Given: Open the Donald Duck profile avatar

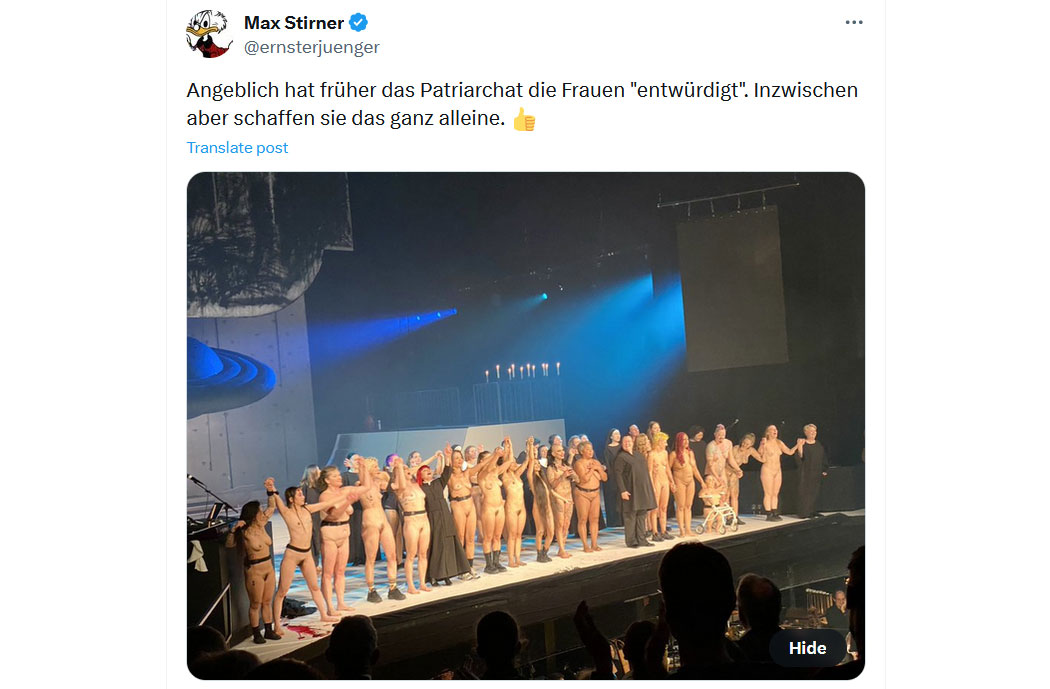Looking at the screenshot, I should pyautogui.click(x=208, y=34).
